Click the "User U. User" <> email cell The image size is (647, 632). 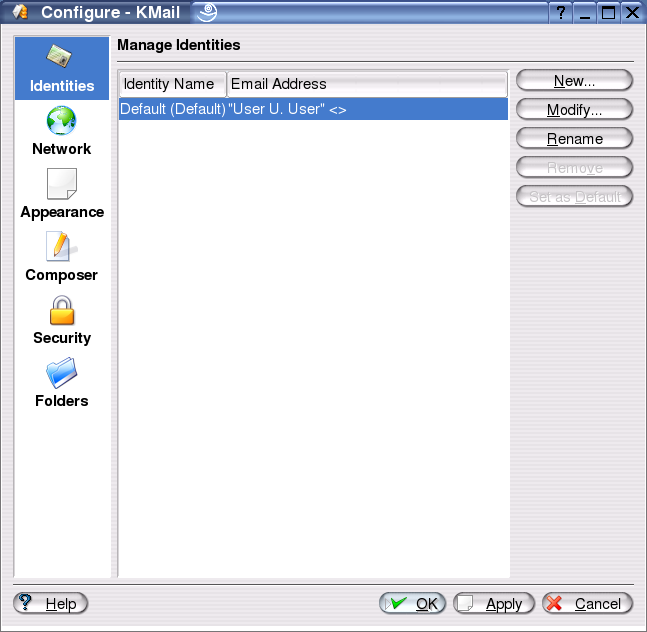pyautogui.click(x=287, y=109)
